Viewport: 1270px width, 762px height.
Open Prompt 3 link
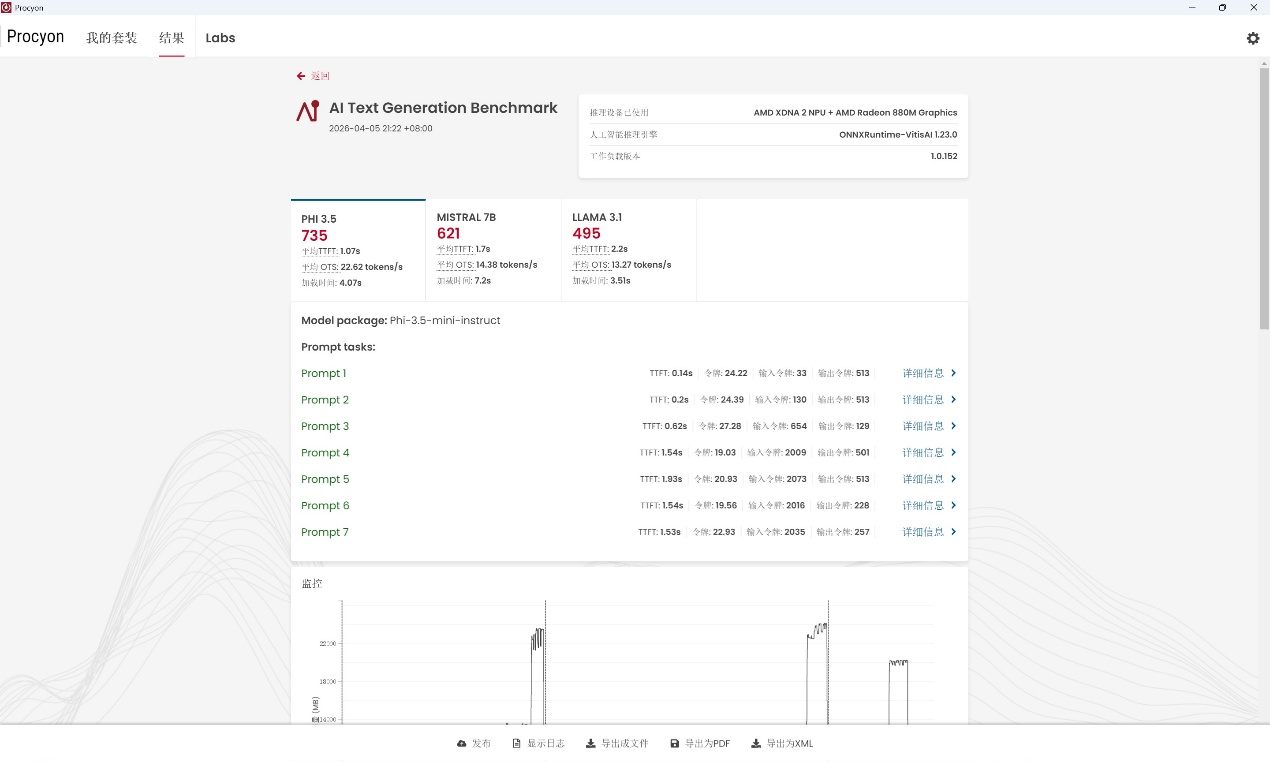click(x=325, y=426)
